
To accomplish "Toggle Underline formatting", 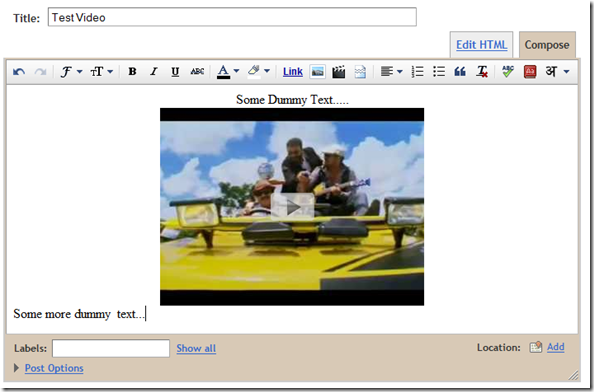I will click(175, 72).
